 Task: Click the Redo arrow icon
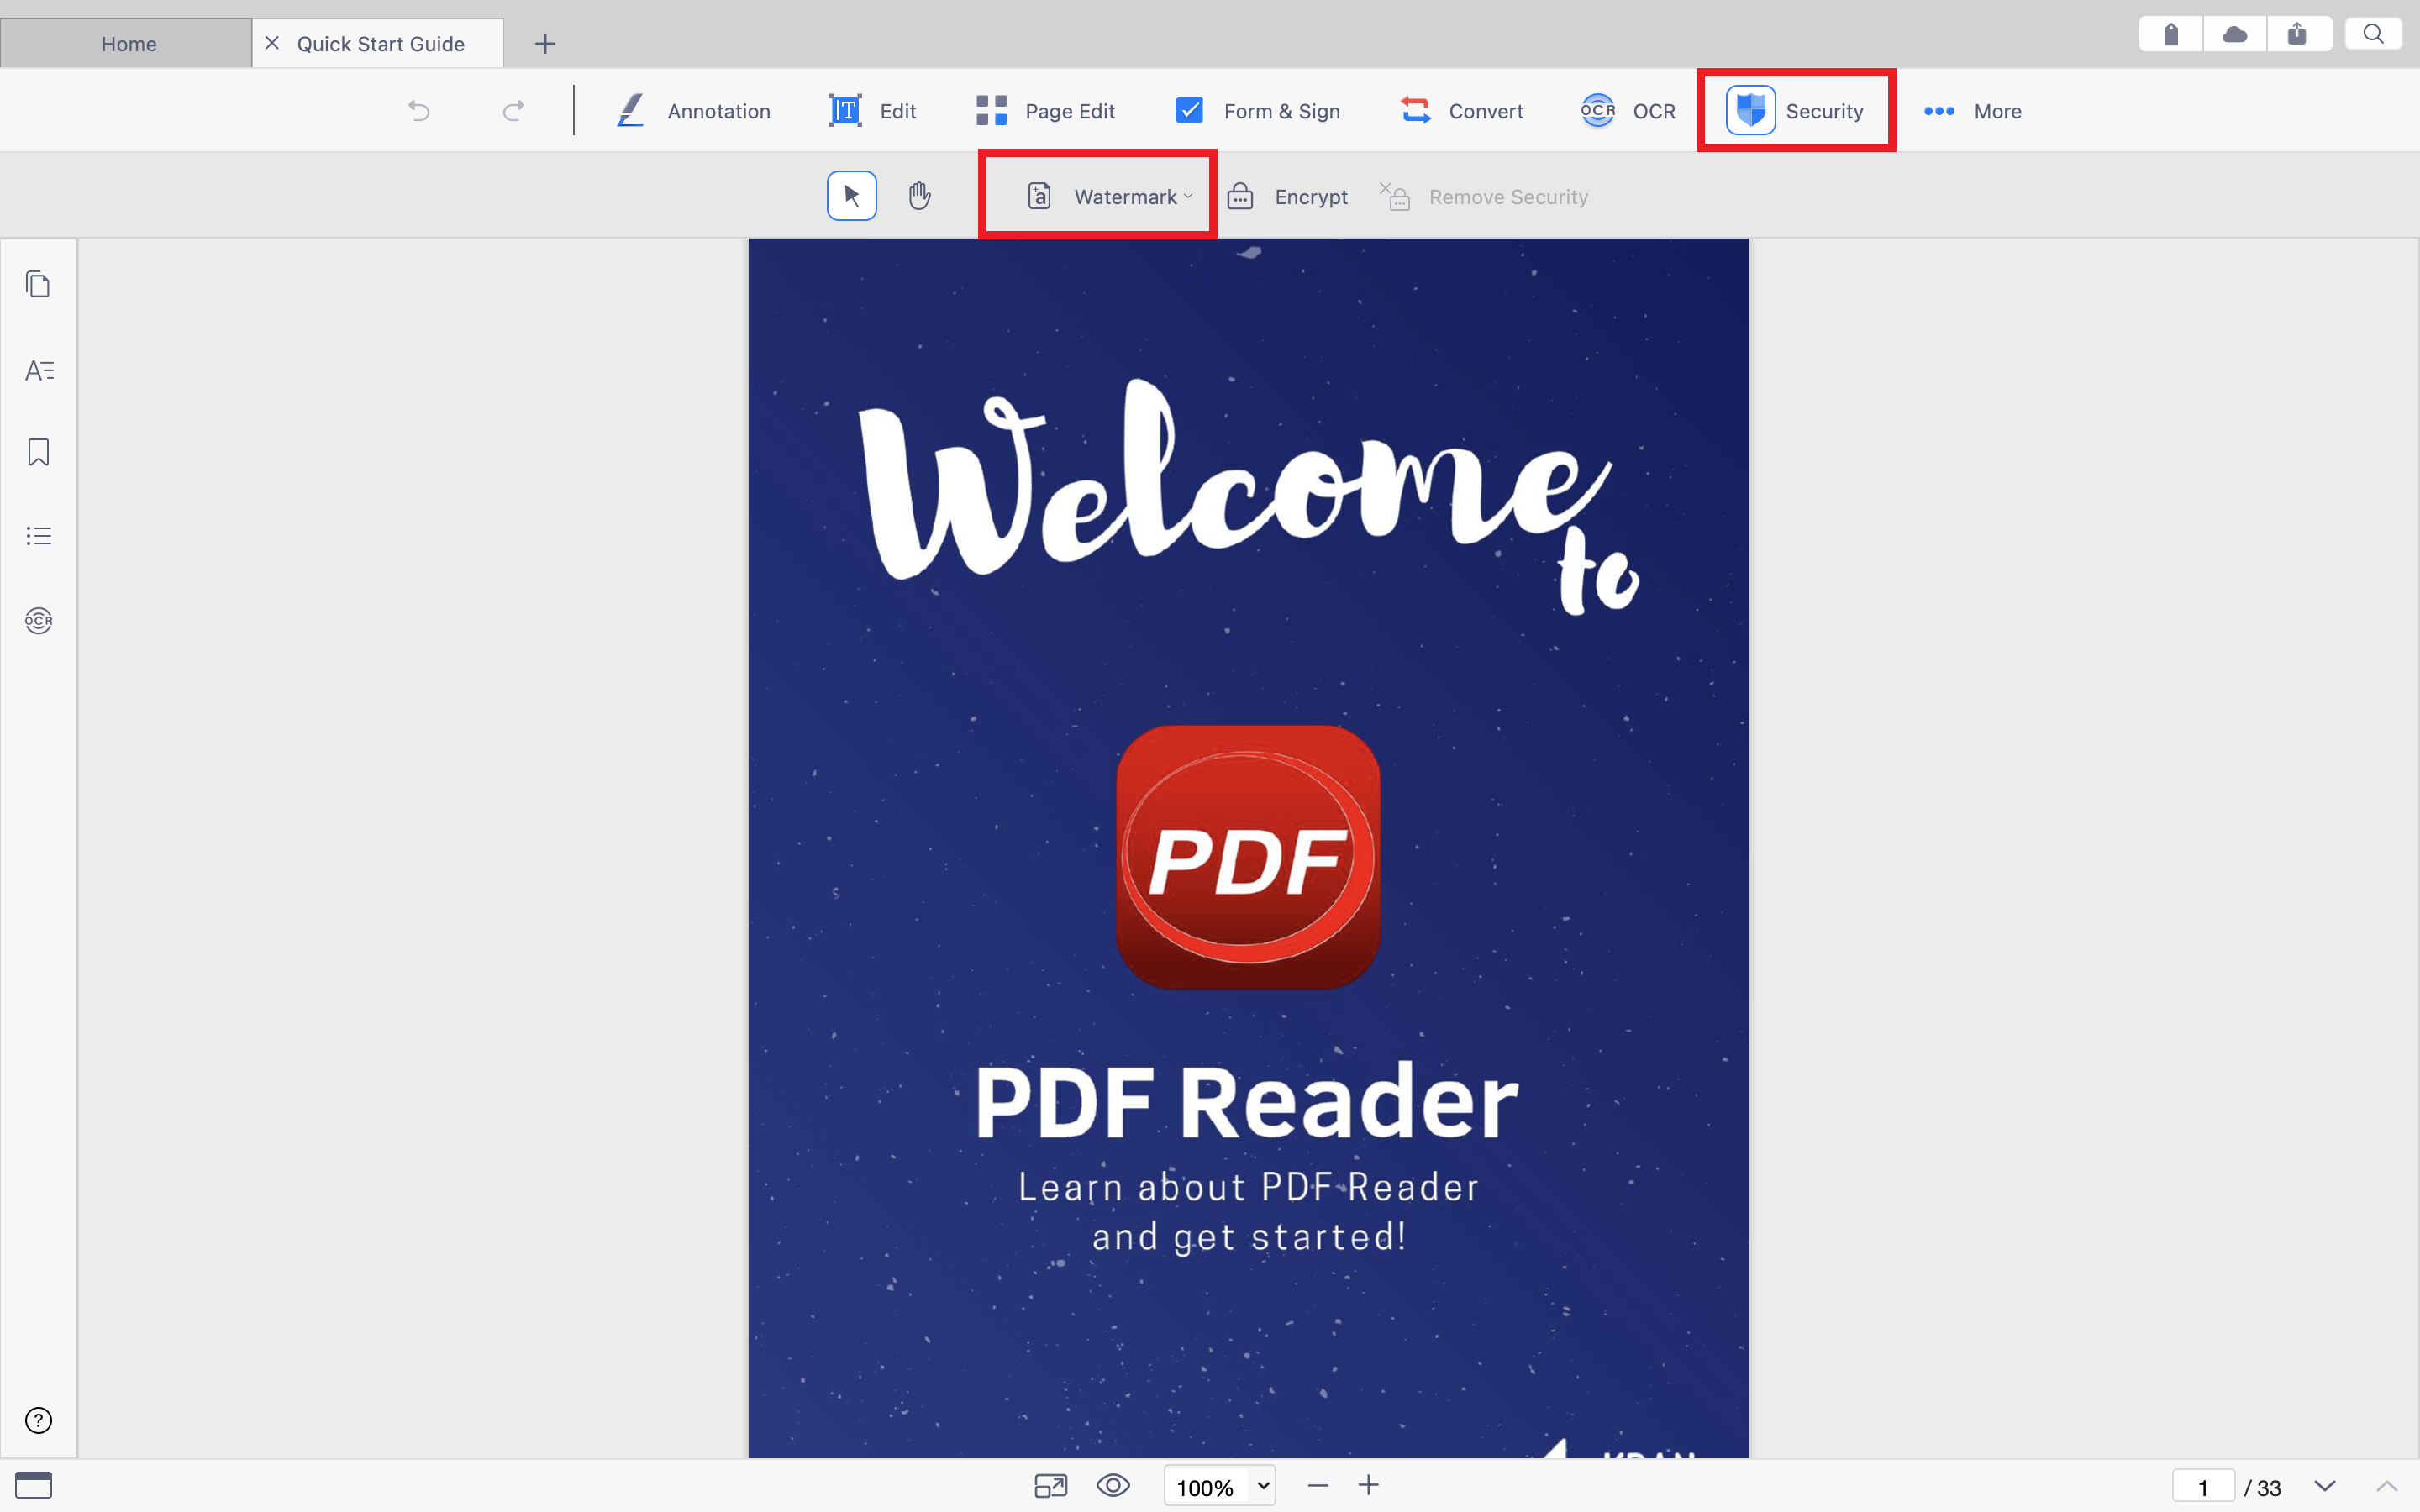[x=513, y=110]
